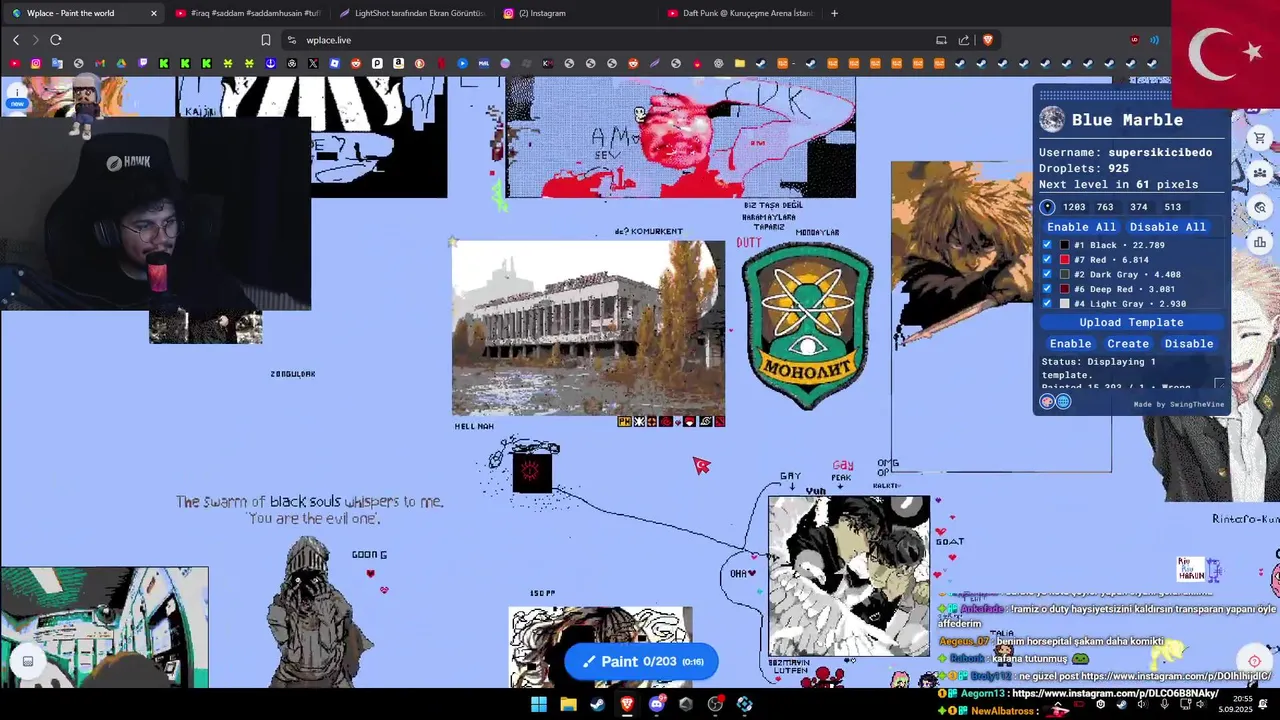1280x720 pixels.
Task: Open the X (Twitter) bookmark shortcut
Action: 313,64
